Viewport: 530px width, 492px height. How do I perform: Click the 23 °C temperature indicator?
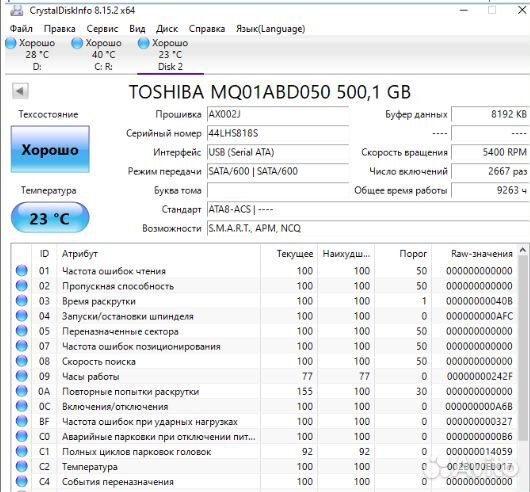click(x=50, y=218)
